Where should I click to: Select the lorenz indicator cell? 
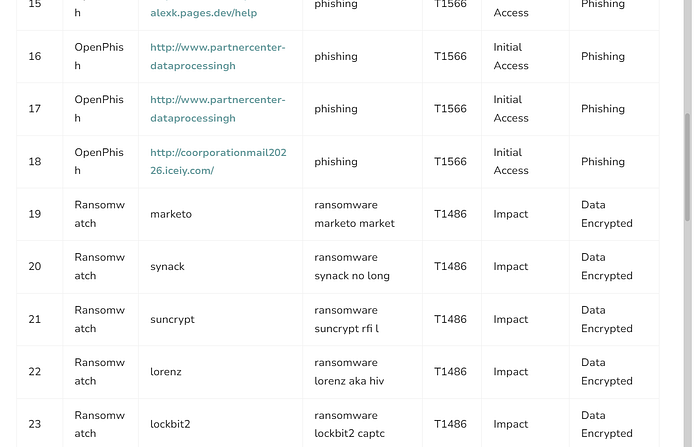(x=221, y=372)
